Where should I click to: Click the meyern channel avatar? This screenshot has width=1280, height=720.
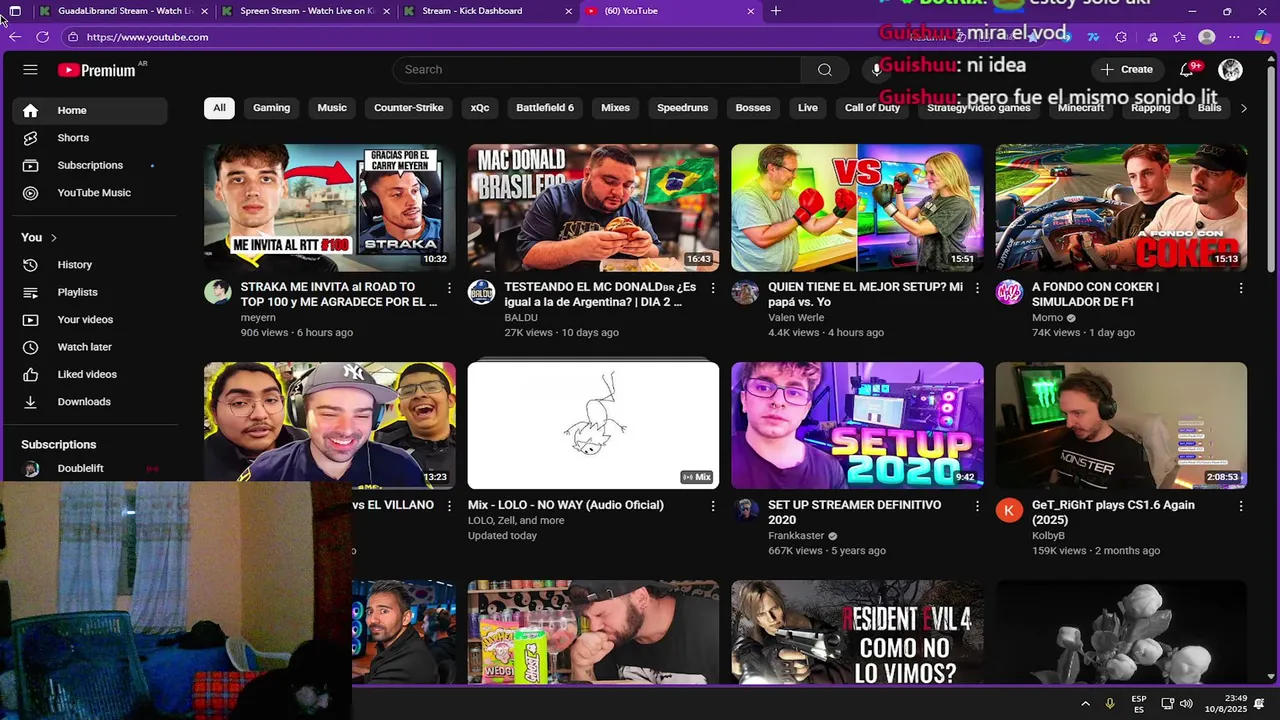[x=217, y=292]
